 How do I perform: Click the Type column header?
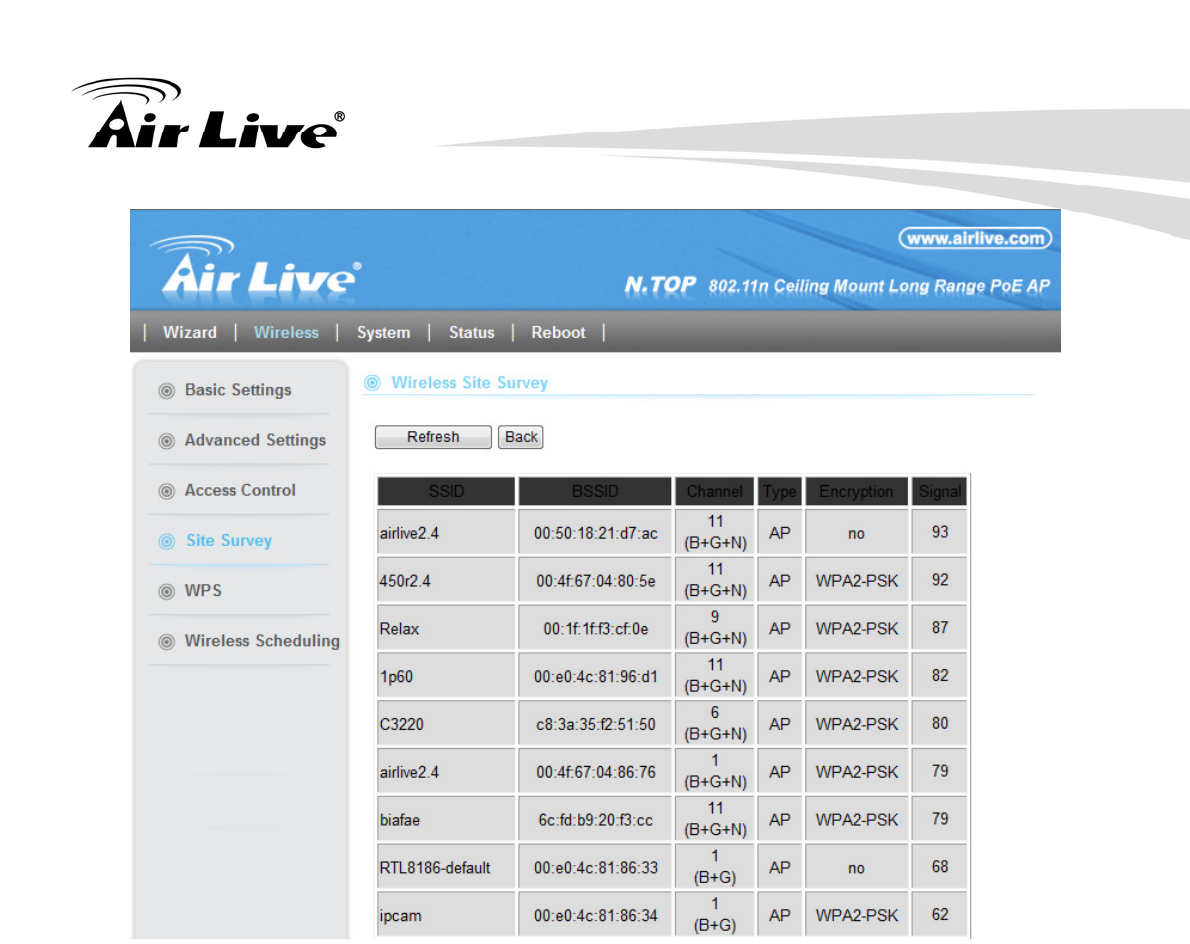[779, 491]
